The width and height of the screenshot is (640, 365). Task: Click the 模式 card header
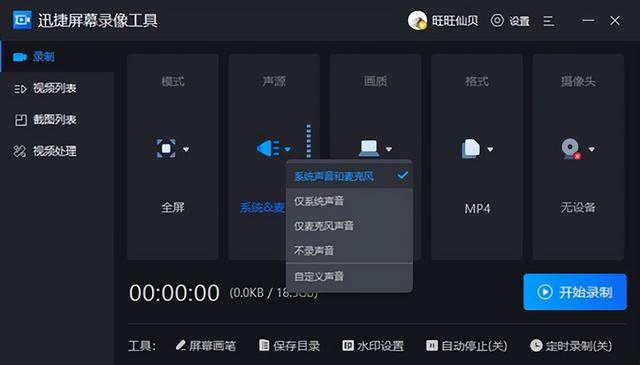pos(173,81)
